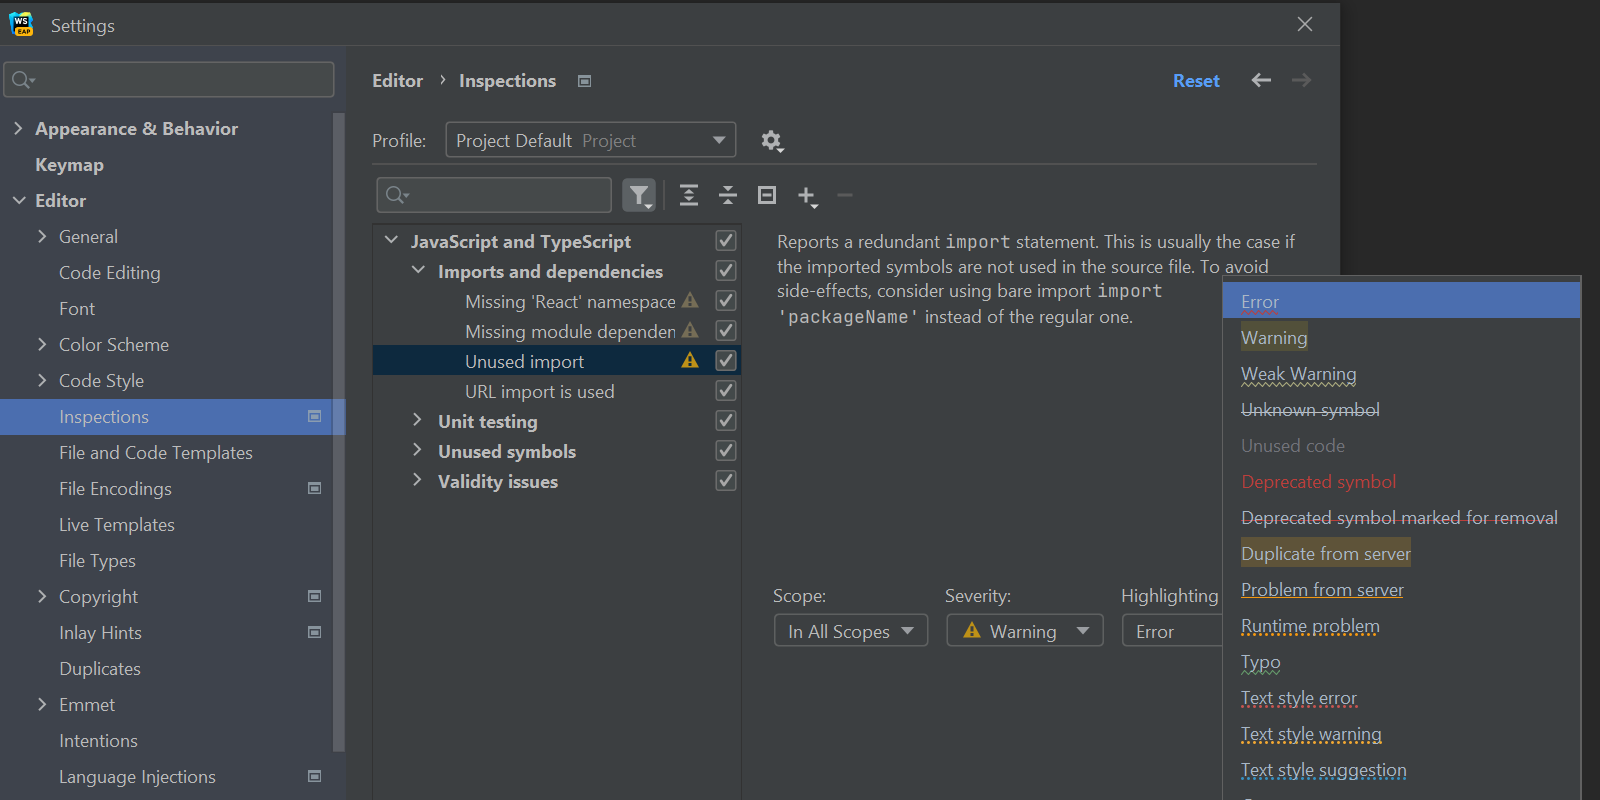Screen dimensions: 1600x800
Task: Select Deprecated symbol highlighting option
Action: 1401,481
